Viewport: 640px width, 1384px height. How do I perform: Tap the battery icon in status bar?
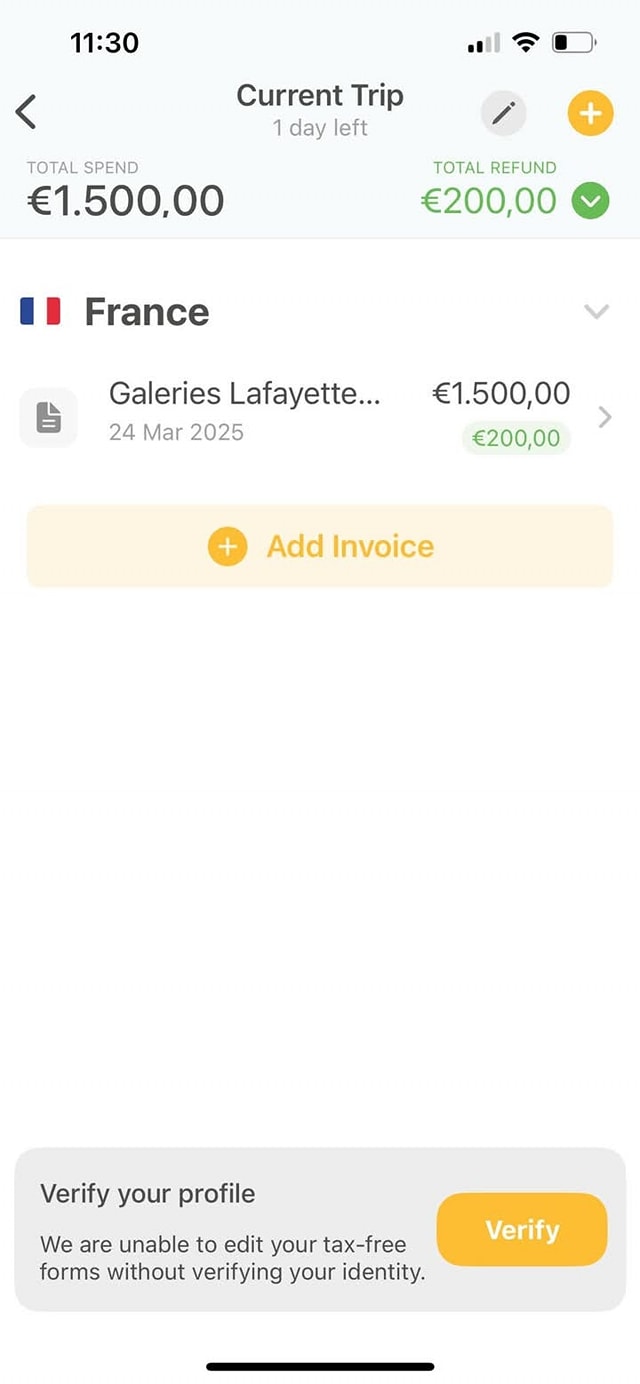pos(574,43)
